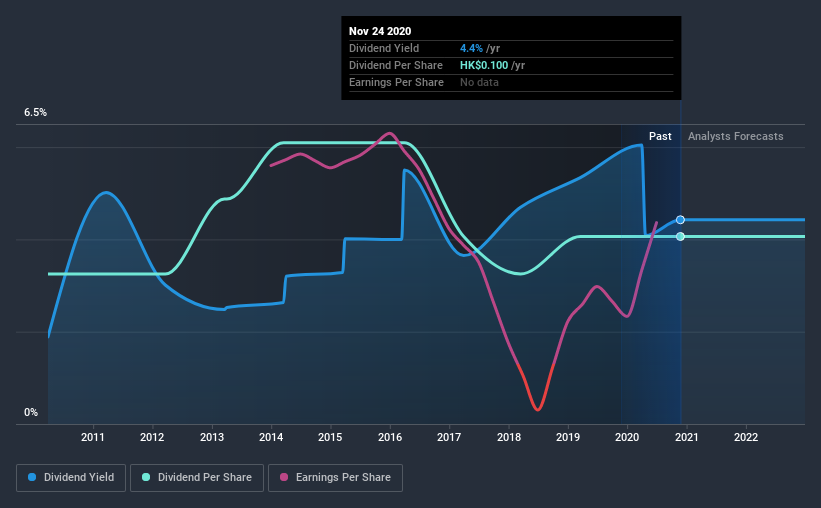Screen dimensions: 821x508
Task: Click the blue Dividend Yield data point marker
Action: 680,219
